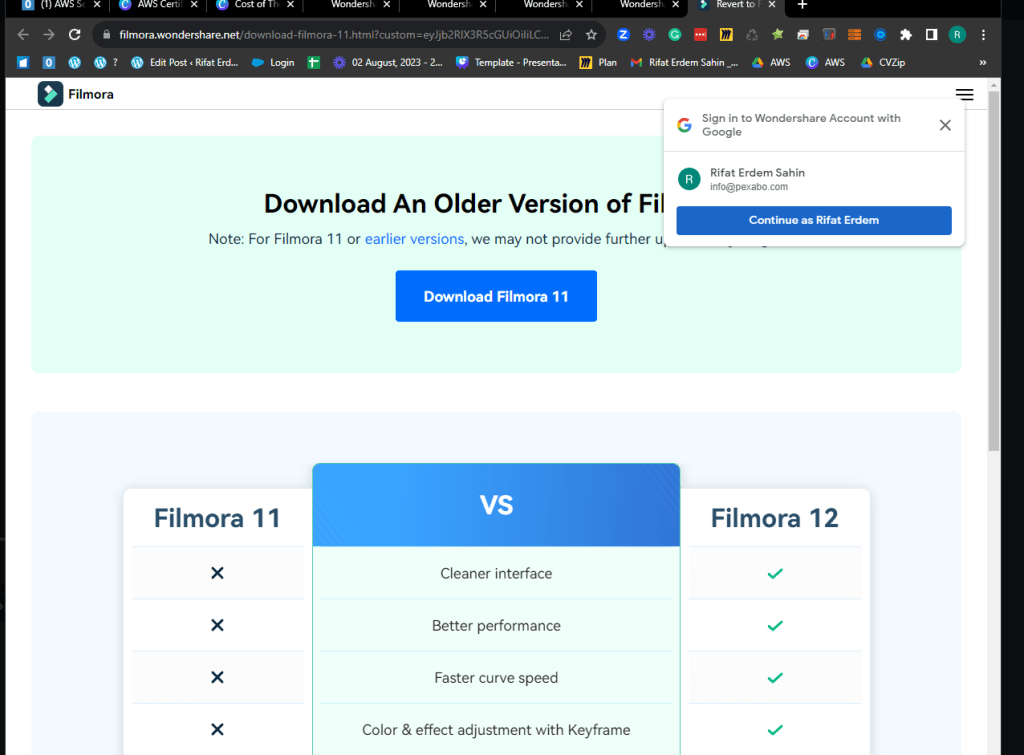Open the Grammarly extension icon

pyautogui.click(x=675, y=35)
